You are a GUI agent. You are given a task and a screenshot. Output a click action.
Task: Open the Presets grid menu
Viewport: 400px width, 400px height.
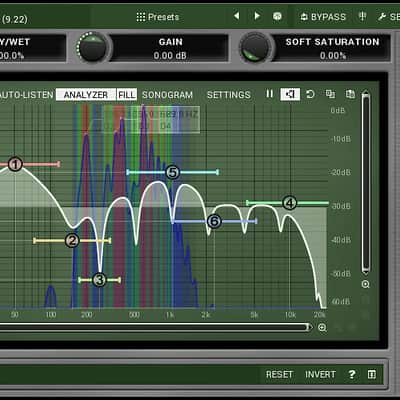click(158, 17)
